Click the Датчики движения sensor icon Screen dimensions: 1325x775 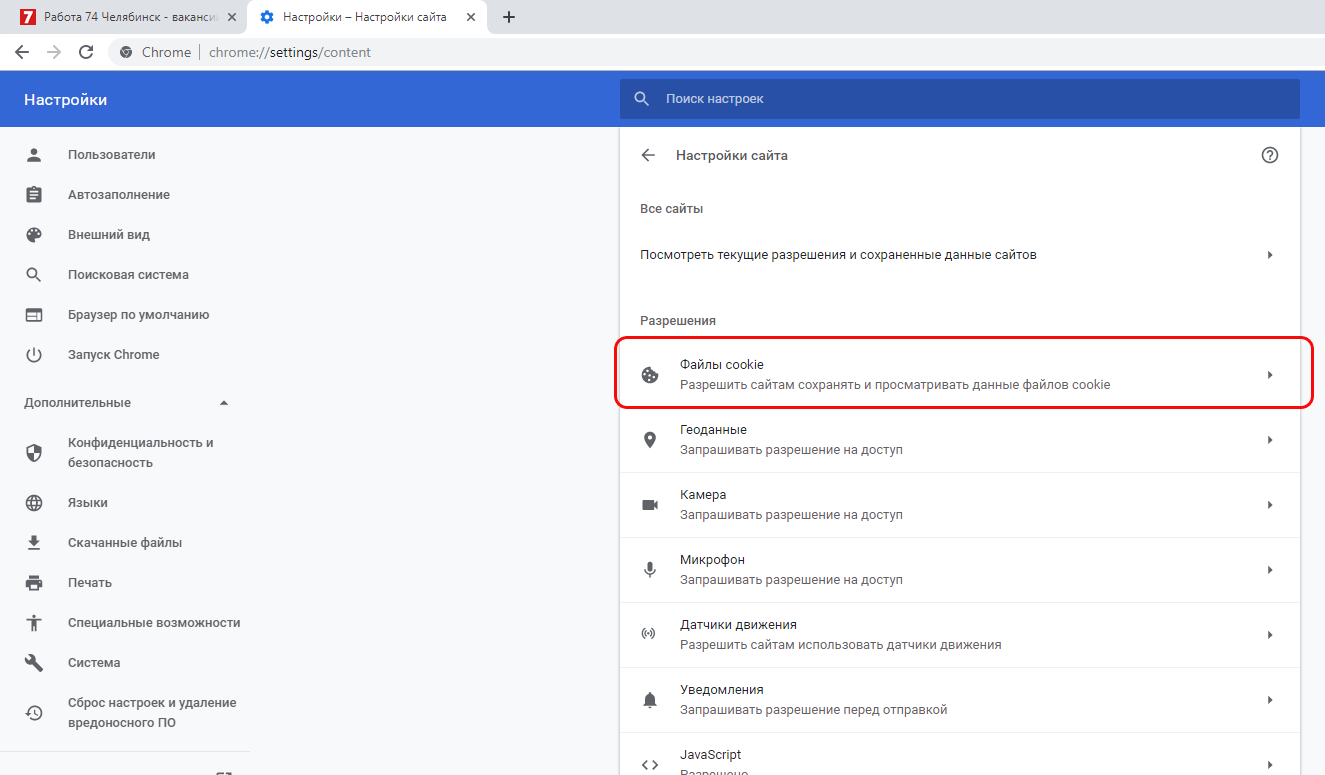pos(650,635)
